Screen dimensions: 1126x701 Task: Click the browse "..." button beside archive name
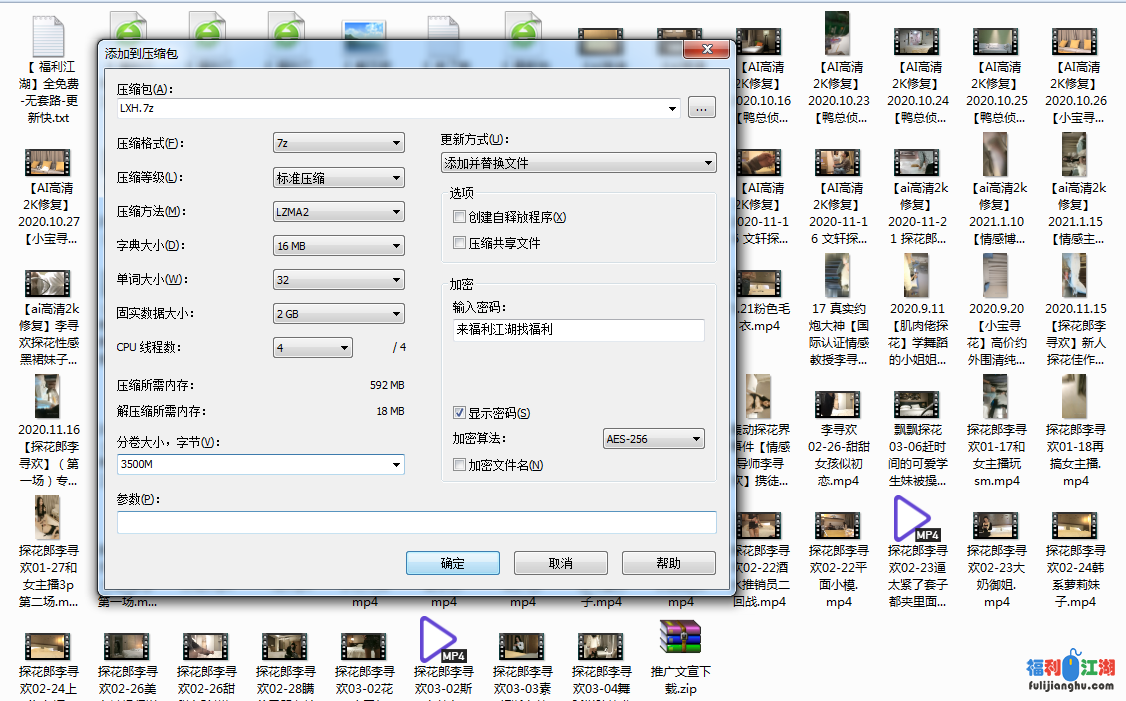coord(702,108)
